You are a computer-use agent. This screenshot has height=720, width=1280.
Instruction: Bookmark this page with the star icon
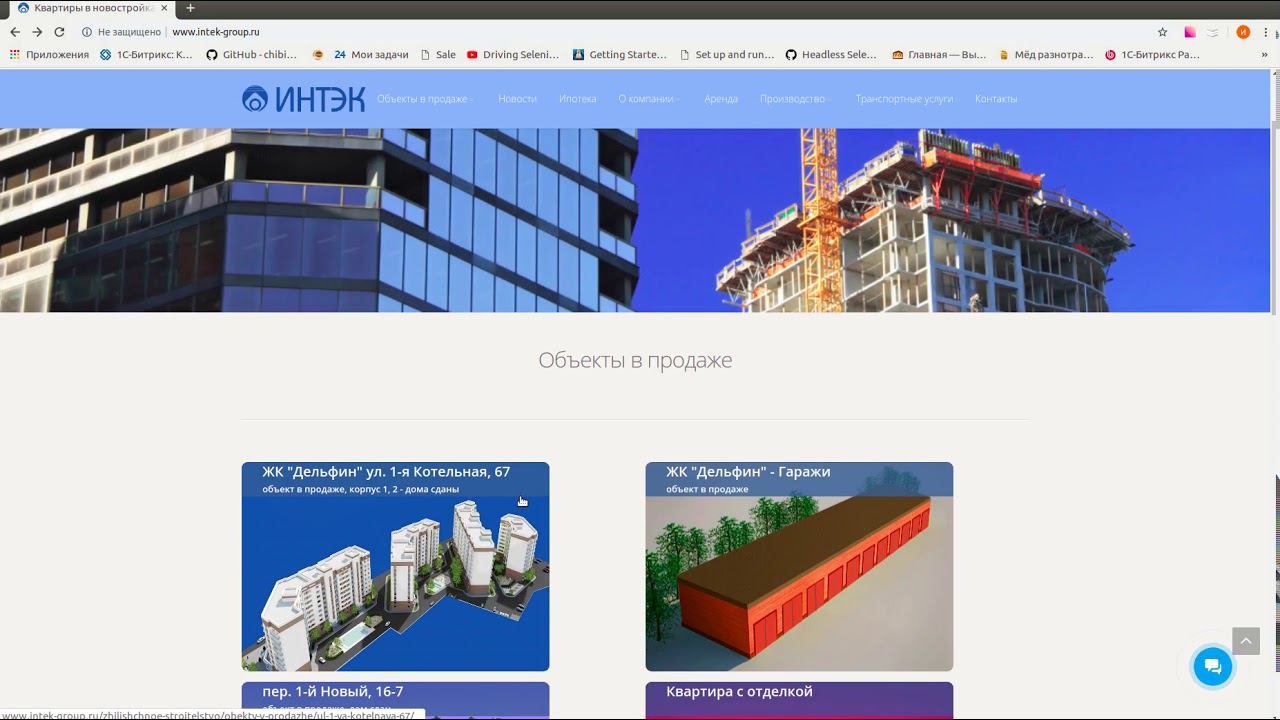[1162, 32]
